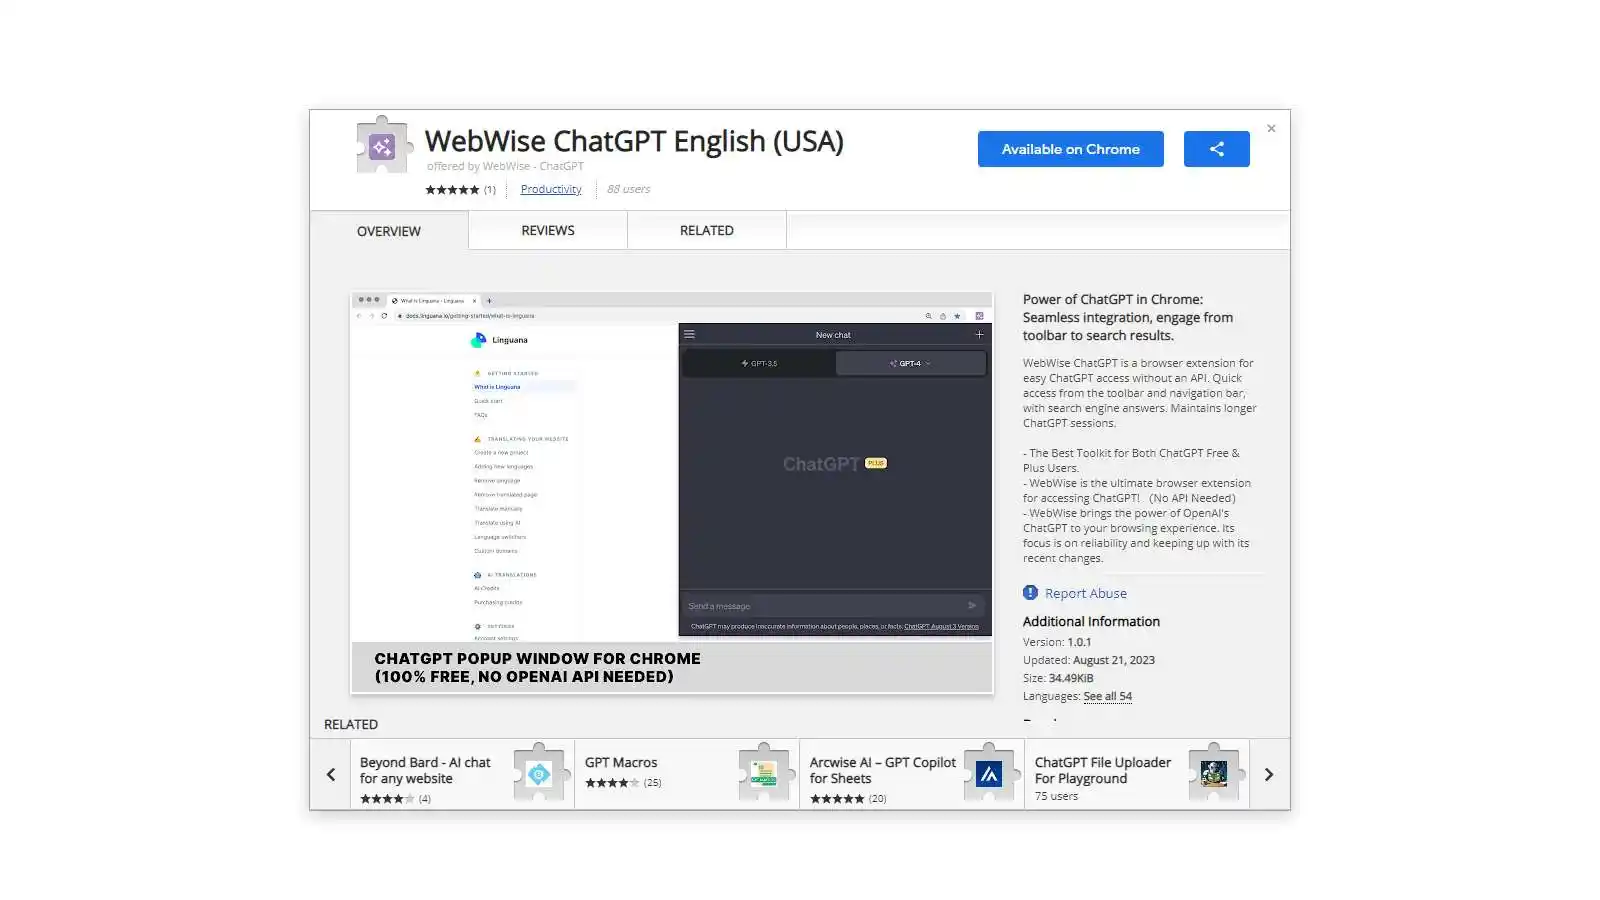
Task: Click the RELATED section label above the carousel
Action: [351, 724]
